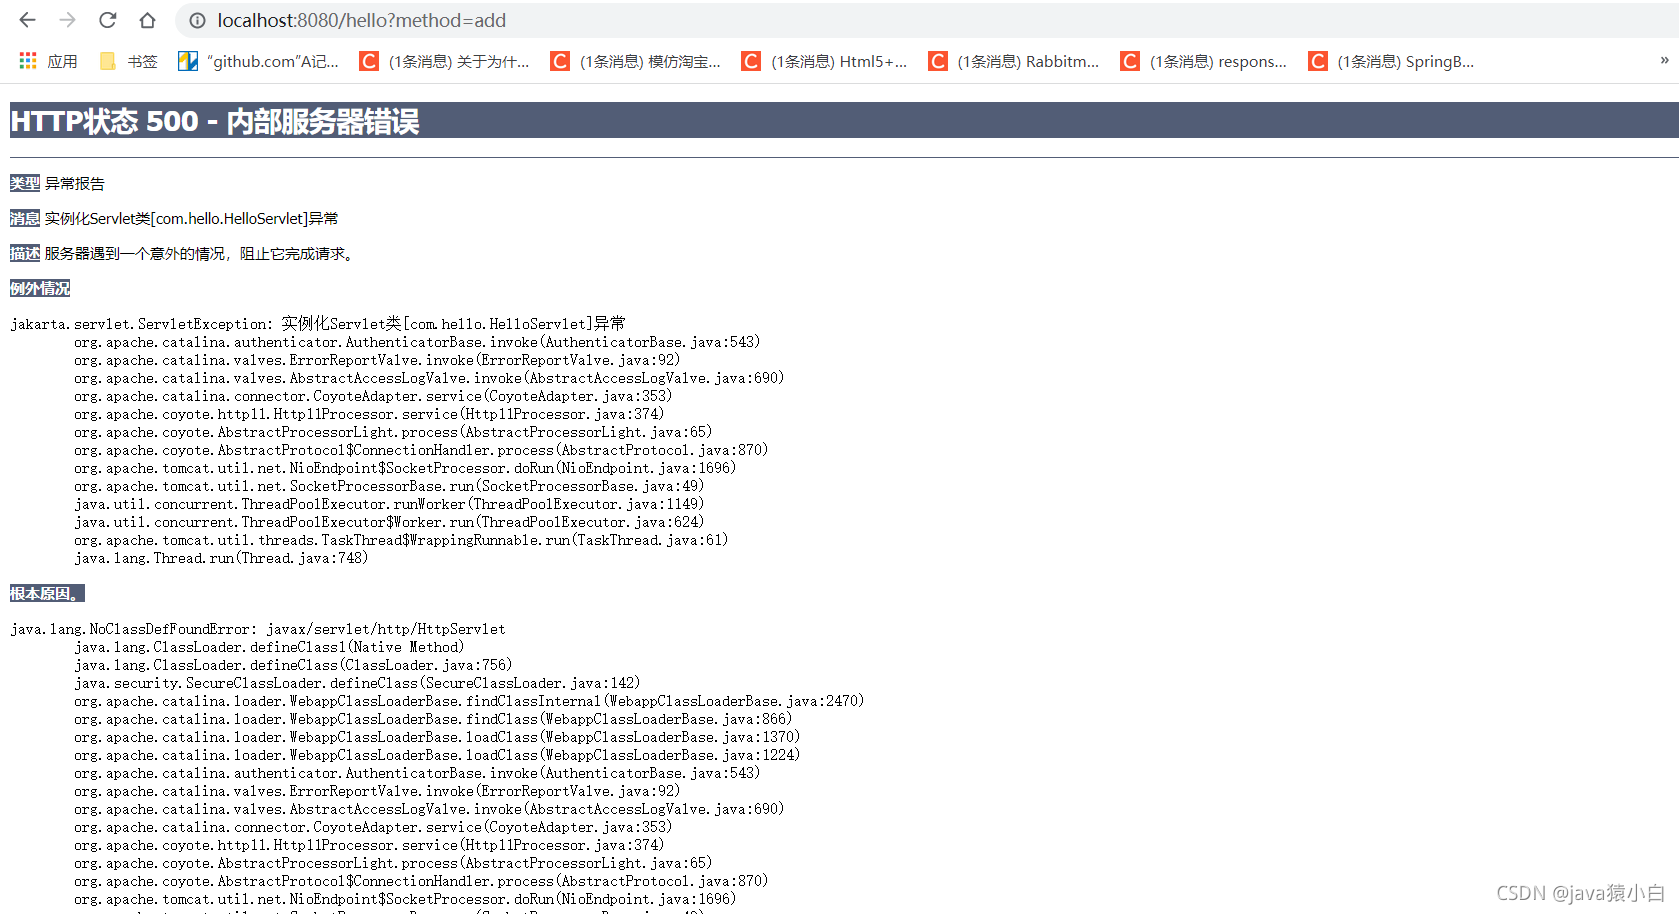Viewport: 1679px width, 914px height.
Task: Click the TaskThread.java:61 stack trace line
Action: tap(401, 540)
